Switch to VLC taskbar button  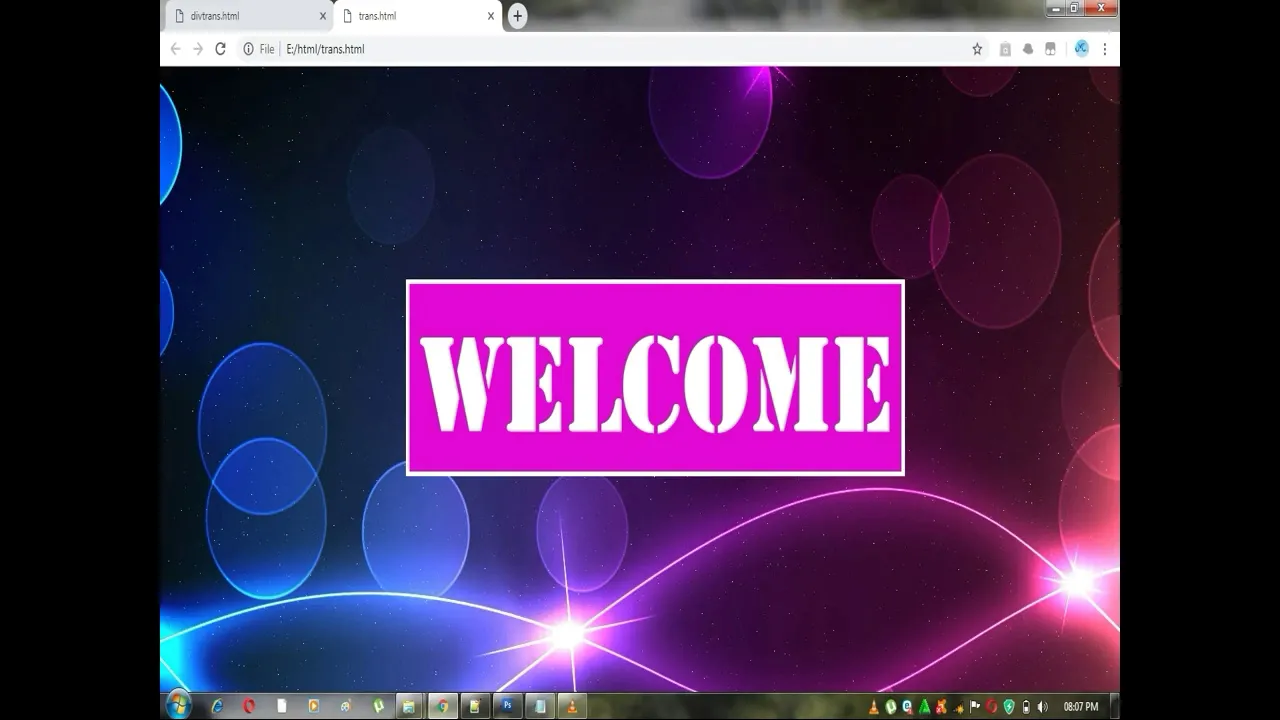(x=572, y=706)
